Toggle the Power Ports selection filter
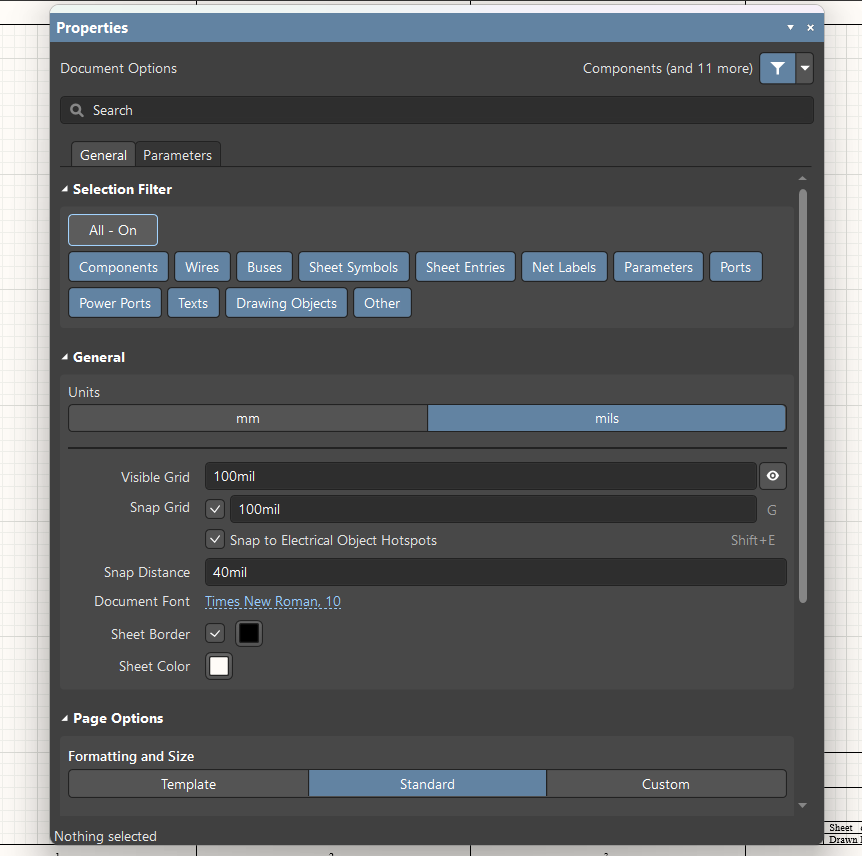The width and height of the screenshot is (862, 856). pos(115,303)
